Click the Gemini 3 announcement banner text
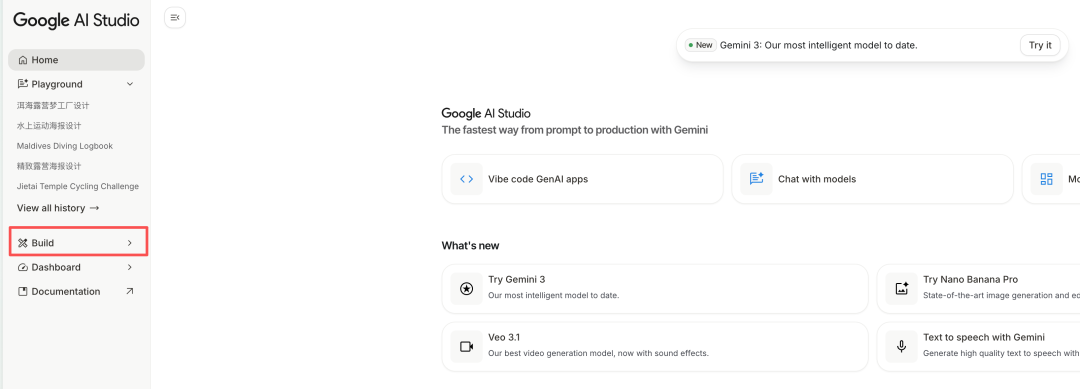 819,45
